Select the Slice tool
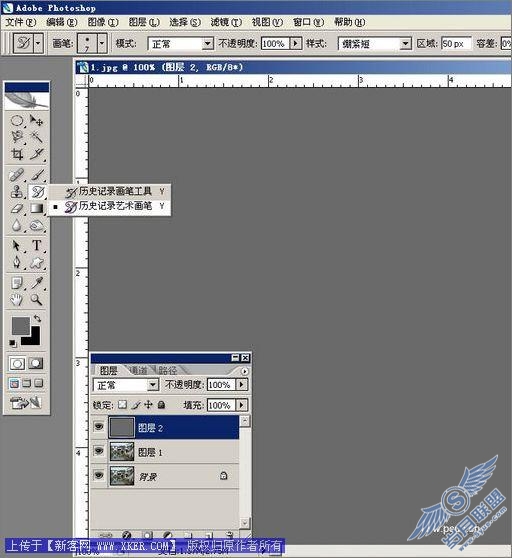 (36, 154)
